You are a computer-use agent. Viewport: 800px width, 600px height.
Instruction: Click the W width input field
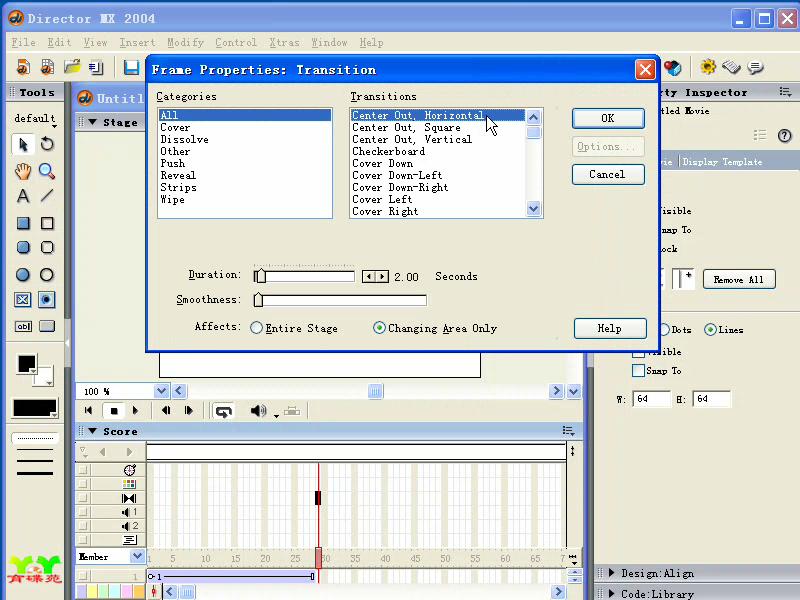[651, 399]
